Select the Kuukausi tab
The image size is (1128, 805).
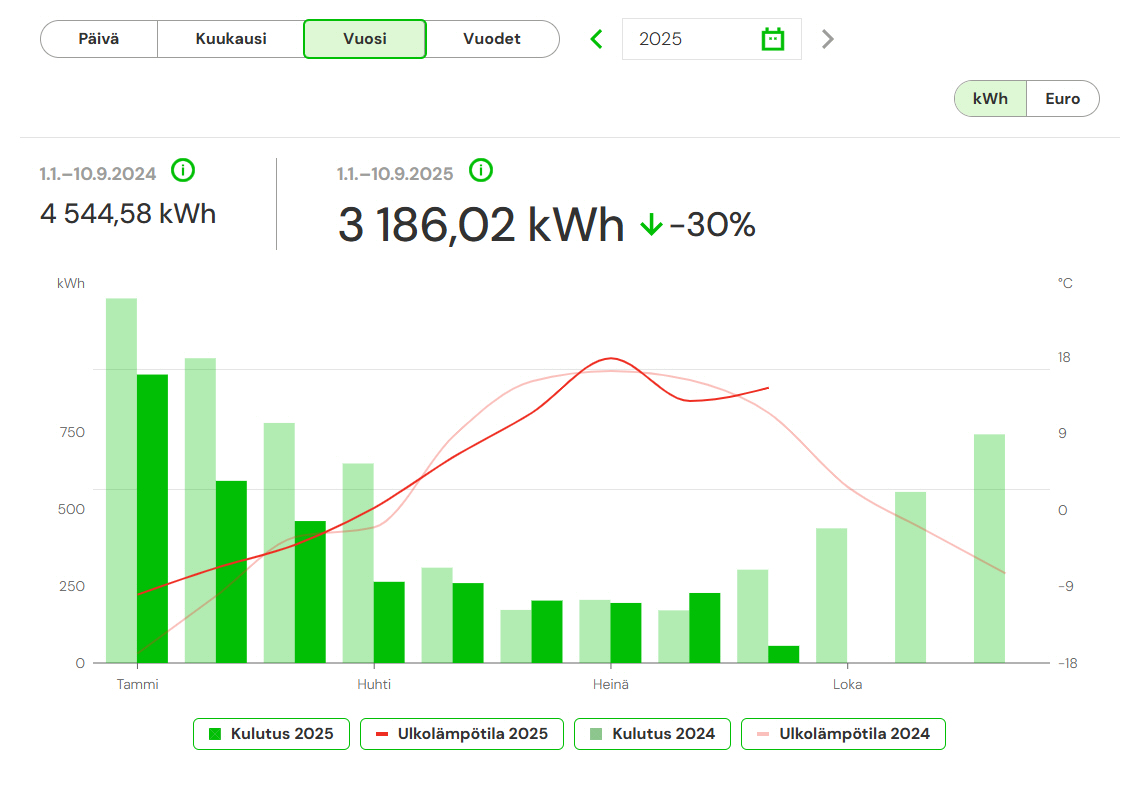coord(231,39)
